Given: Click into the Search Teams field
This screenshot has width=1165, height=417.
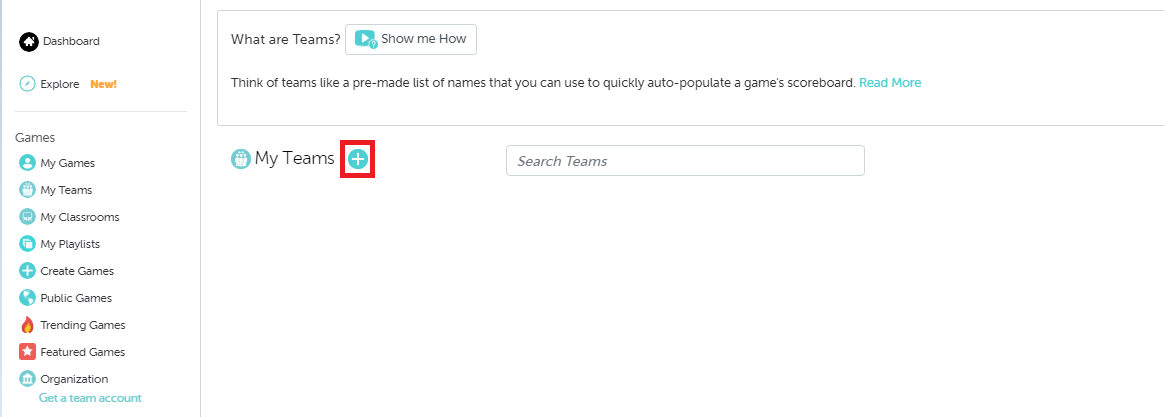Looking at the screenshot, I should [x=685, y=161].
